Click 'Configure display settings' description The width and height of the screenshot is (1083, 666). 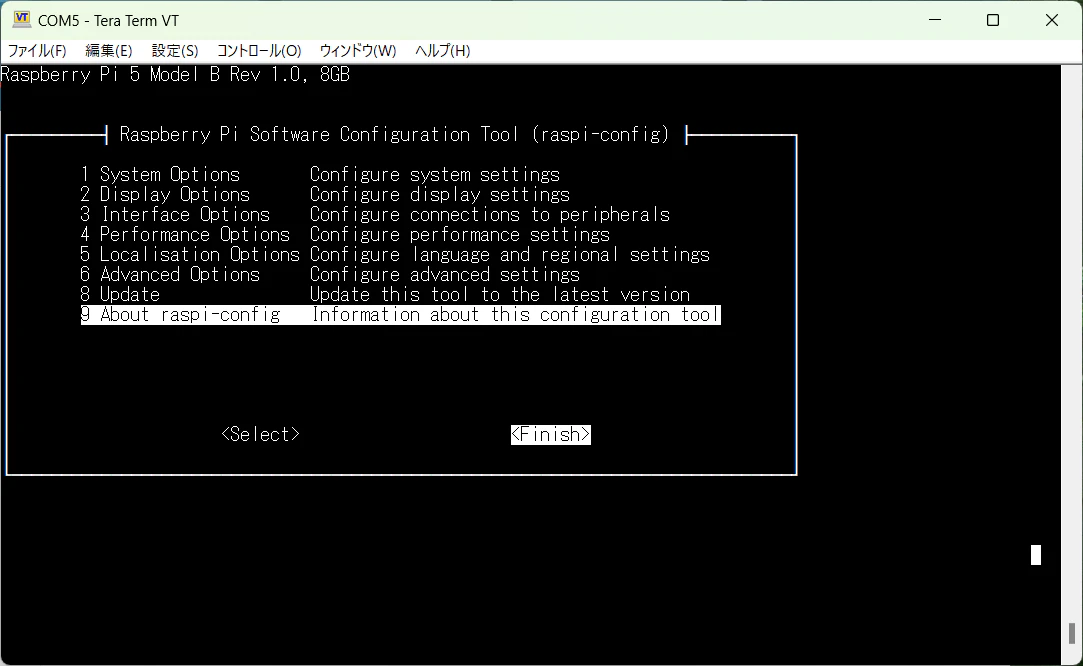point(439,194)
